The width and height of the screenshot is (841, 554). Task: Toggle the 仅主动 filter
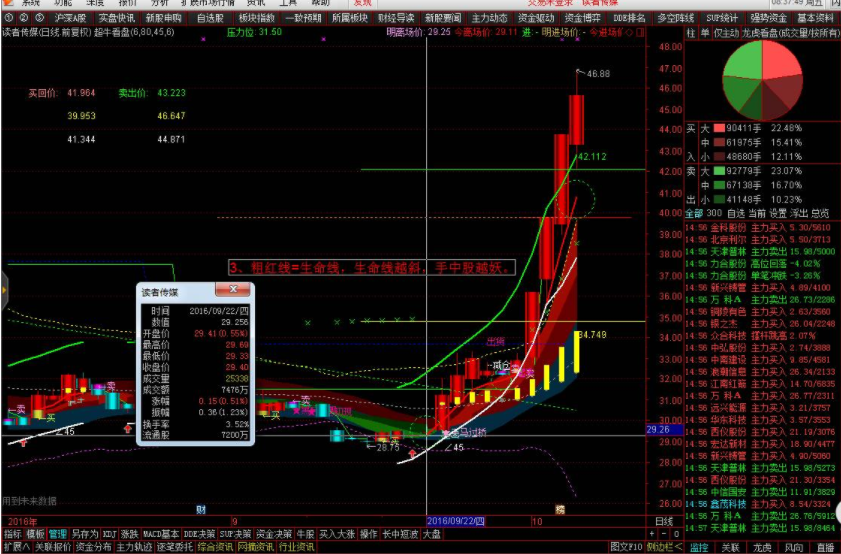[x=726, y=33]
